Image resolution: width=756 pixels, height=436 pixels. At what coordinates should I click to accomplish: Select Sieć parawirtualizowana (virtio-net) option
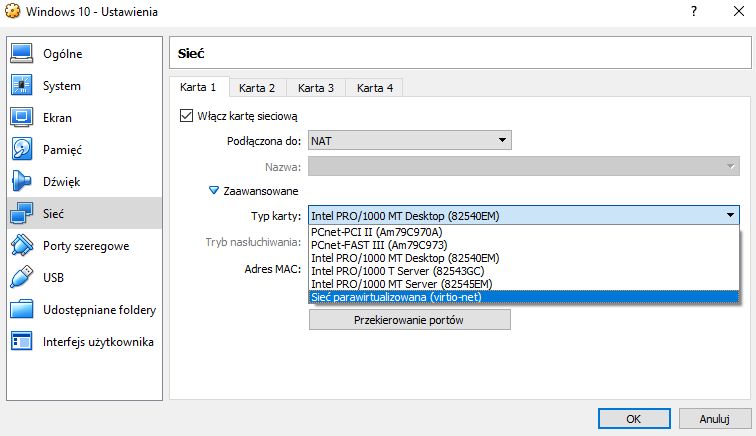524,297
